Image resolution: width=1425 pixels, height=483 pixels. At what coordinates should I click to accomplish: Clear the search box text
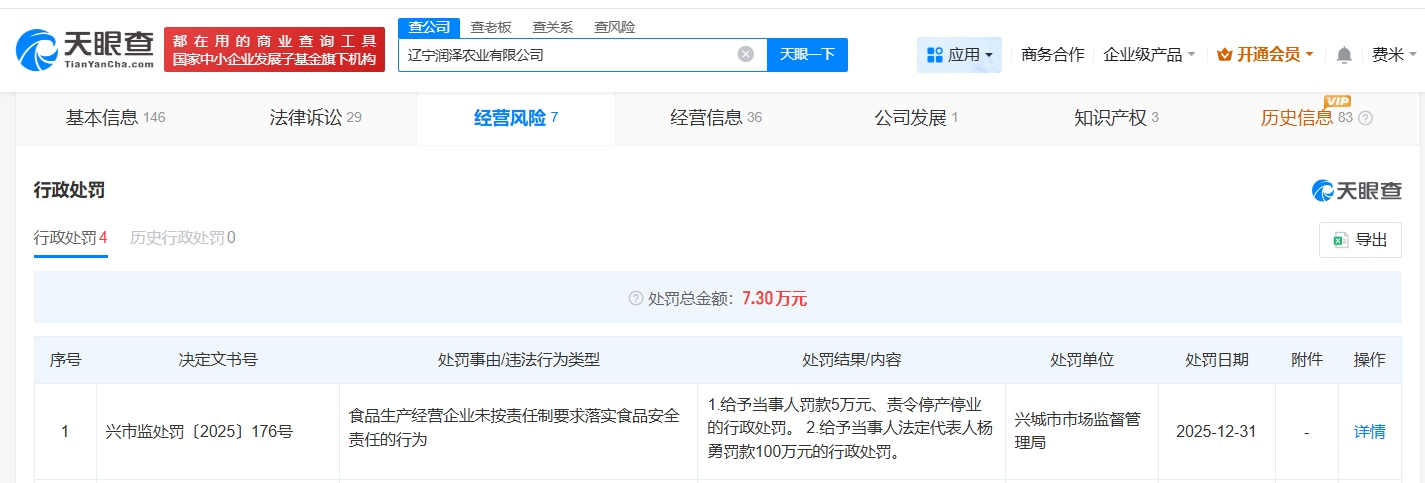point(745,54)
